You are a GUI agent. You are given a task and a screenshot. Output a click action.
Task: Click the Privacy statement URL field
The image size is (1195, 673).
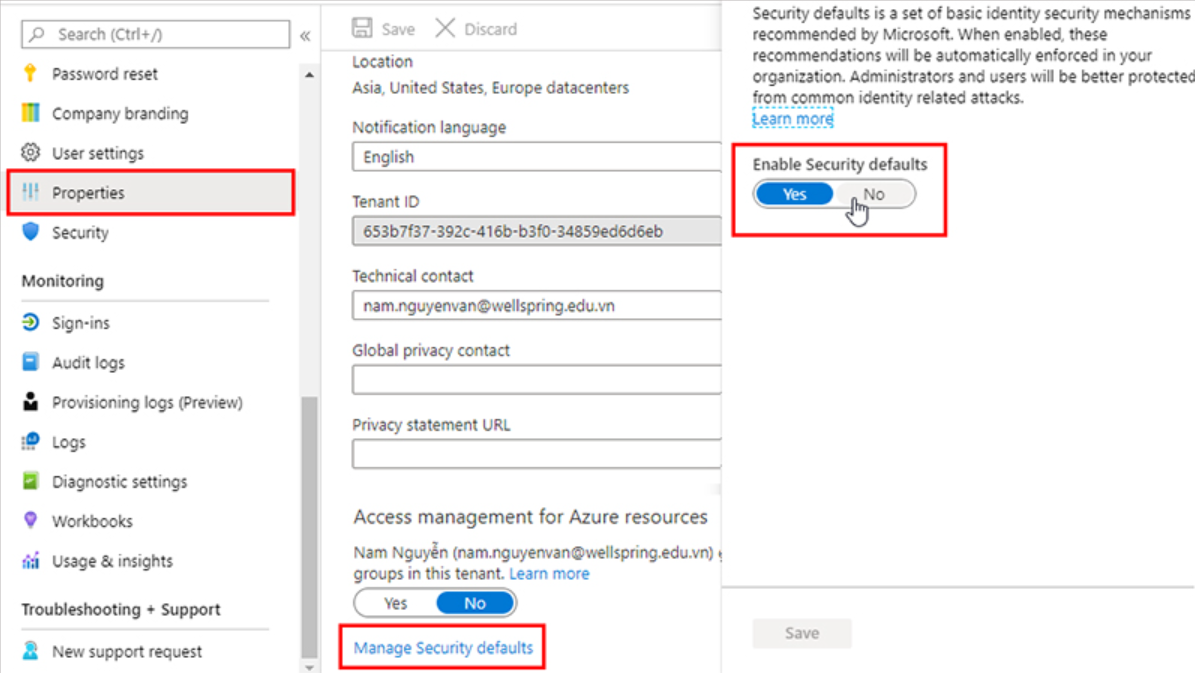click(537, 453)
